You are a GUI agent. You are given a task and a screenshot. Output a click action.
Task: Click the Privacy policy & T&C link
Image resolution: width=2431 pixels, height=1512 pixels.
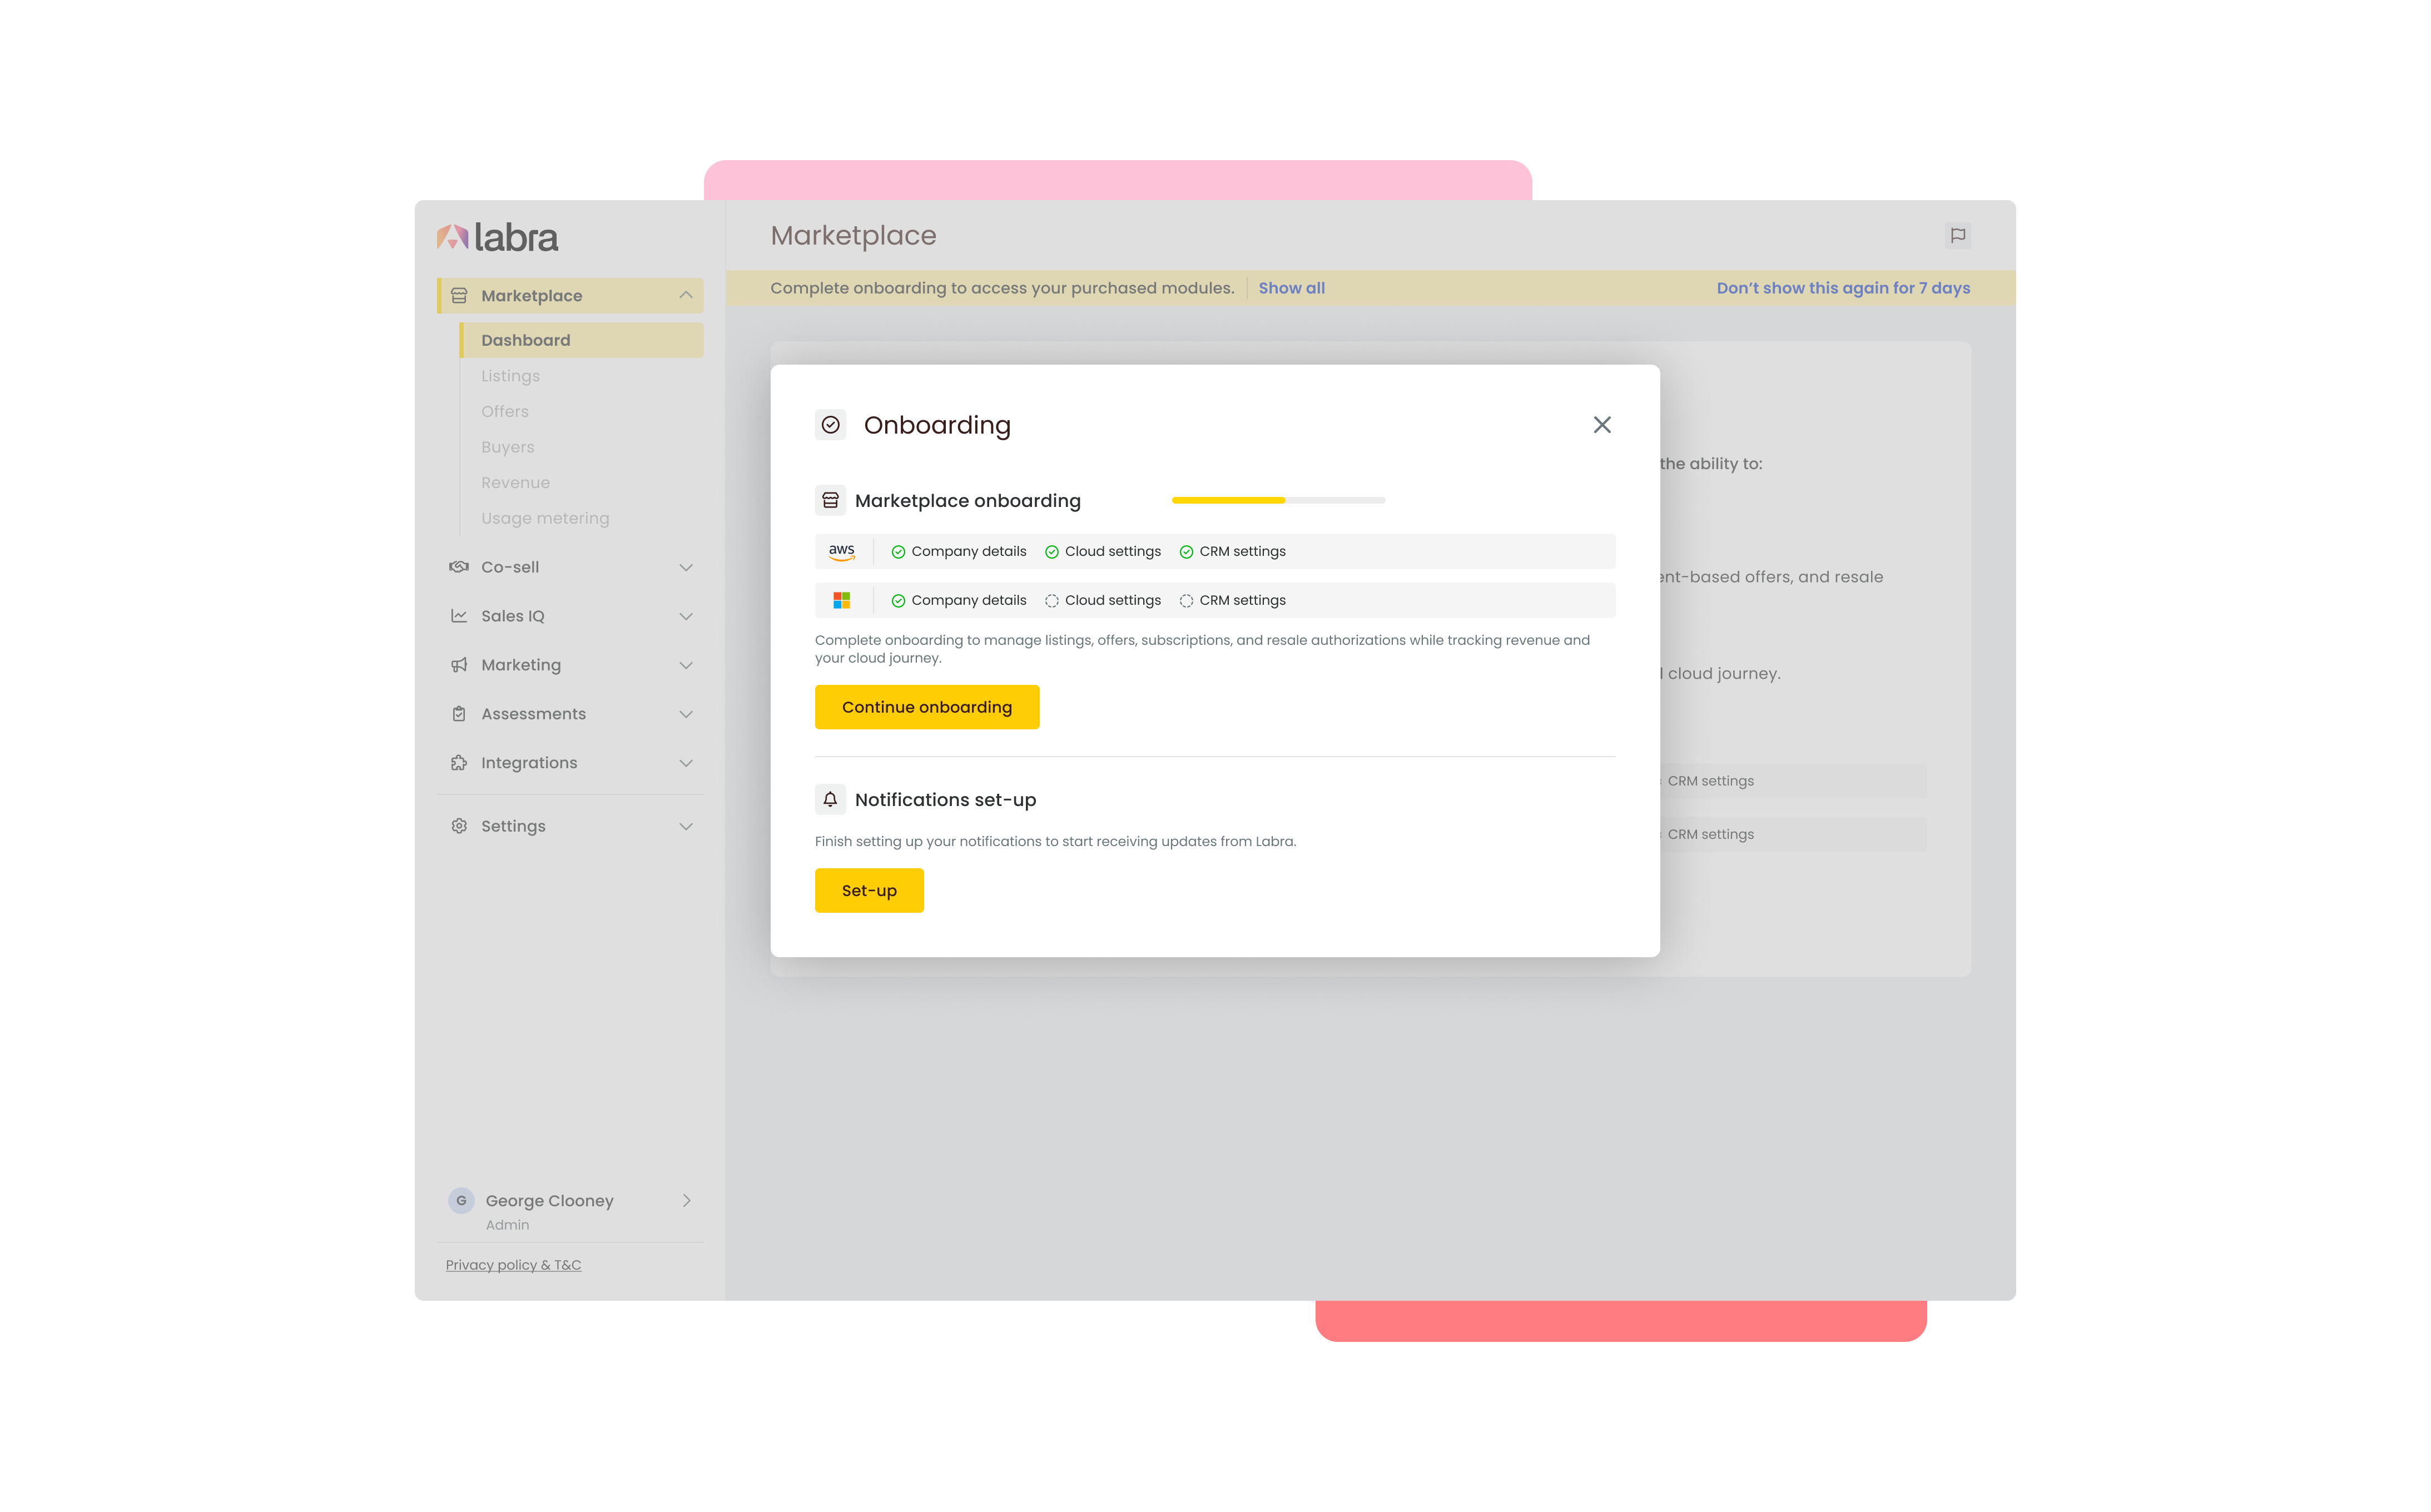pyautogui.click(x=513, y=1265)
